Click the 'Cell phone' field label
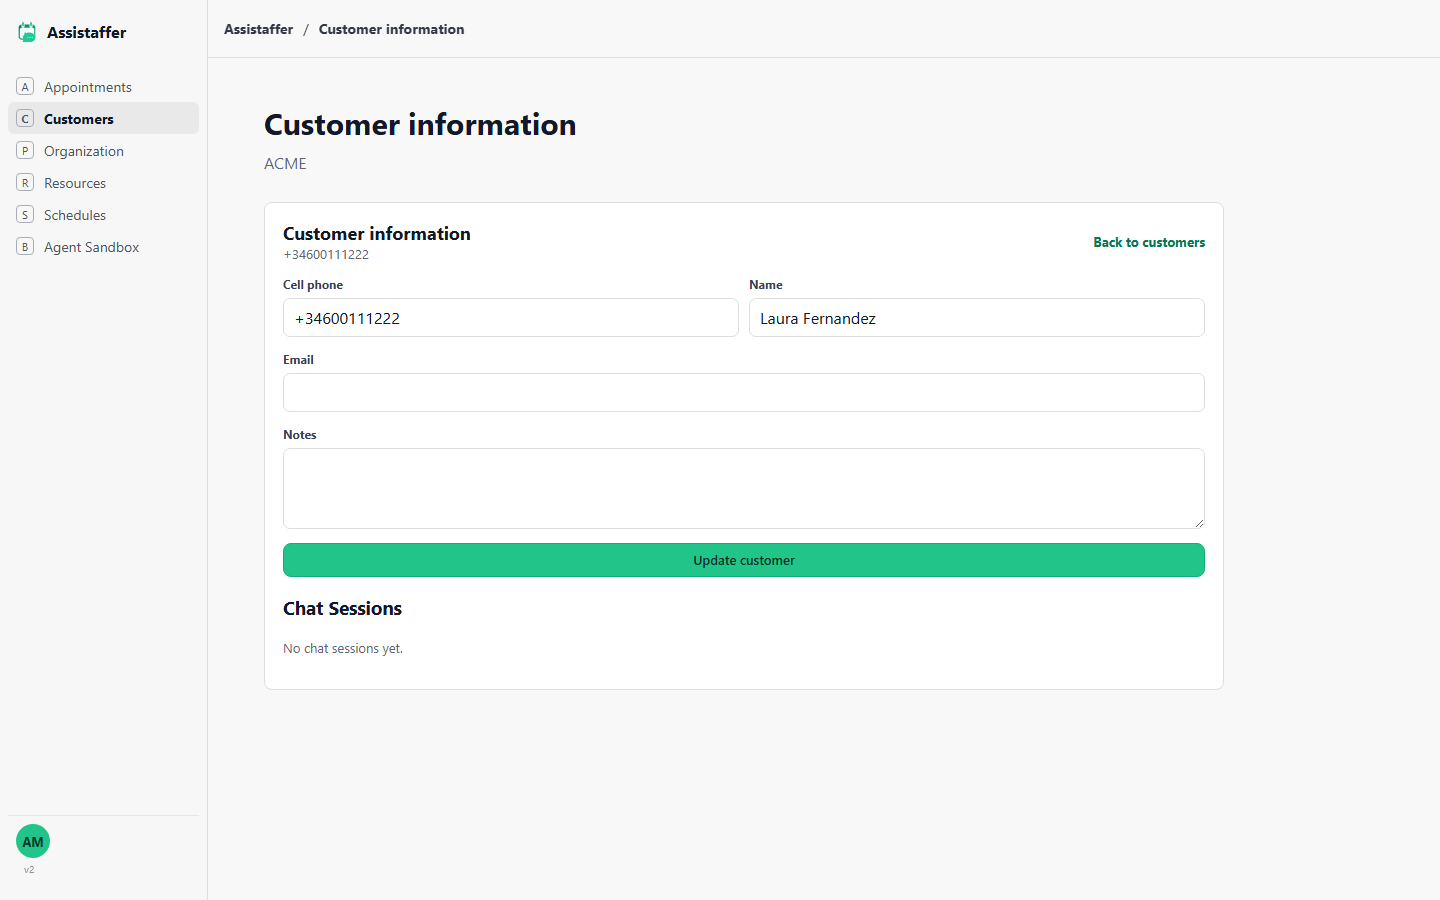 313,285
